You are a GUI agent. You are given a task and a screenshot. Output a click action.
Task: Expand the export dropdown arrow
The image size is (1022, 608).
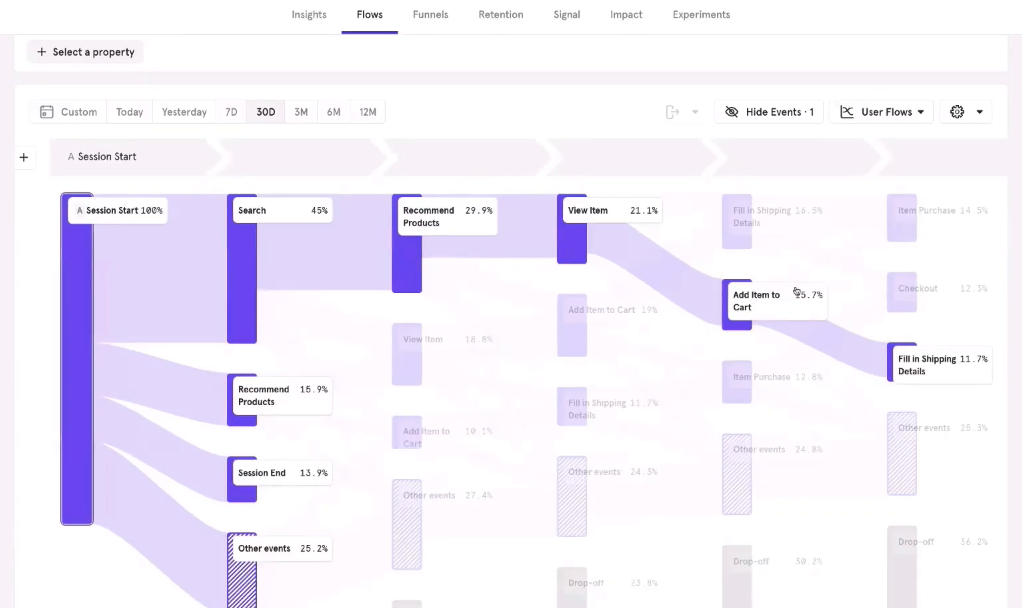[695, 112]
